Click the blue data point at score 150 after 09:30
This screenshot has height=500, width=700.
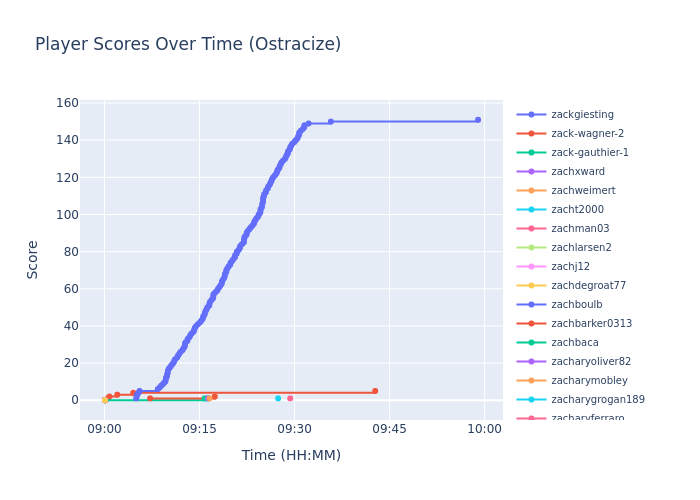point(331,122)
